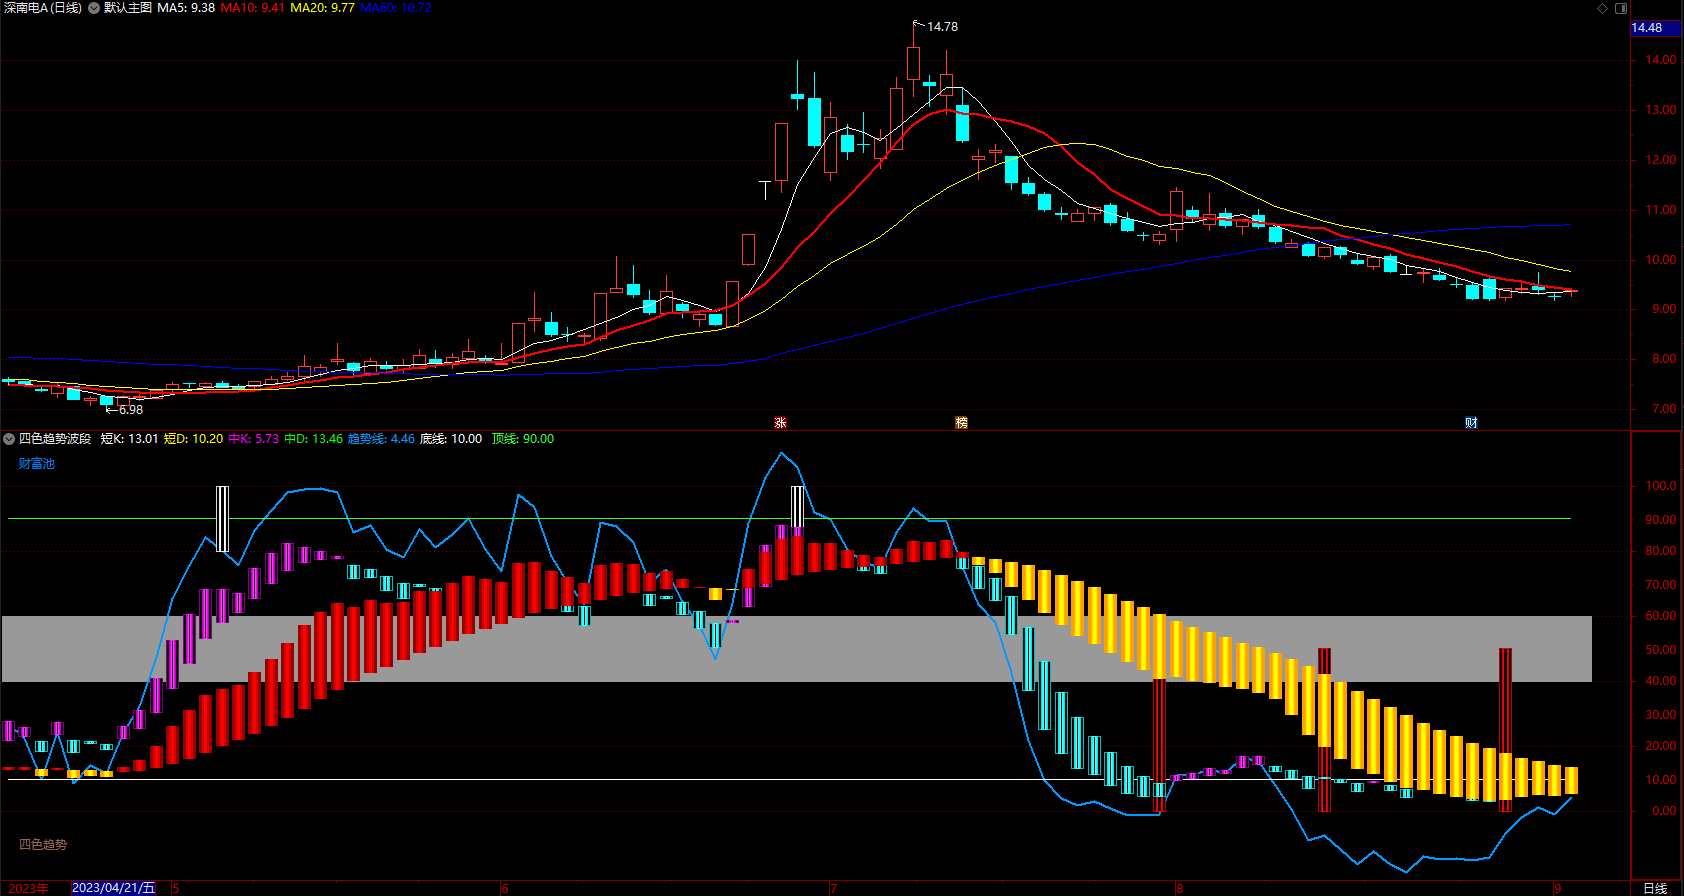Click the 财 event marker

click(x=1471, y=423)
